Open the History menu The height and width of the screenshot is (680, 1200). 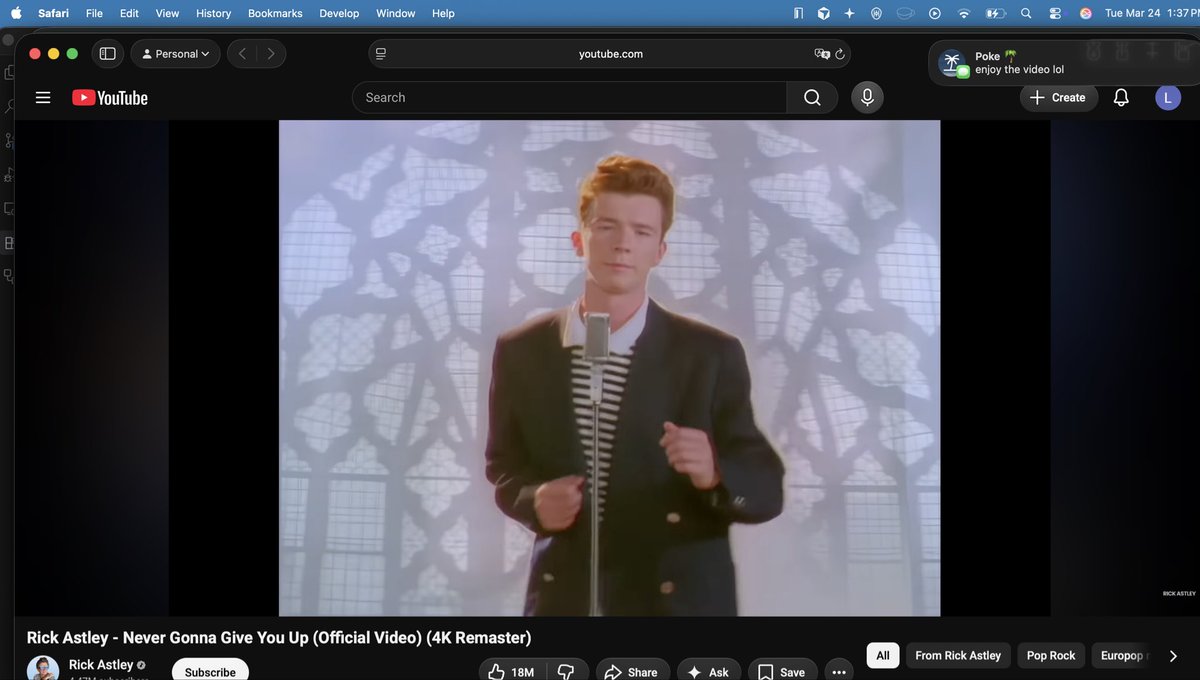(x=213, y=13)
